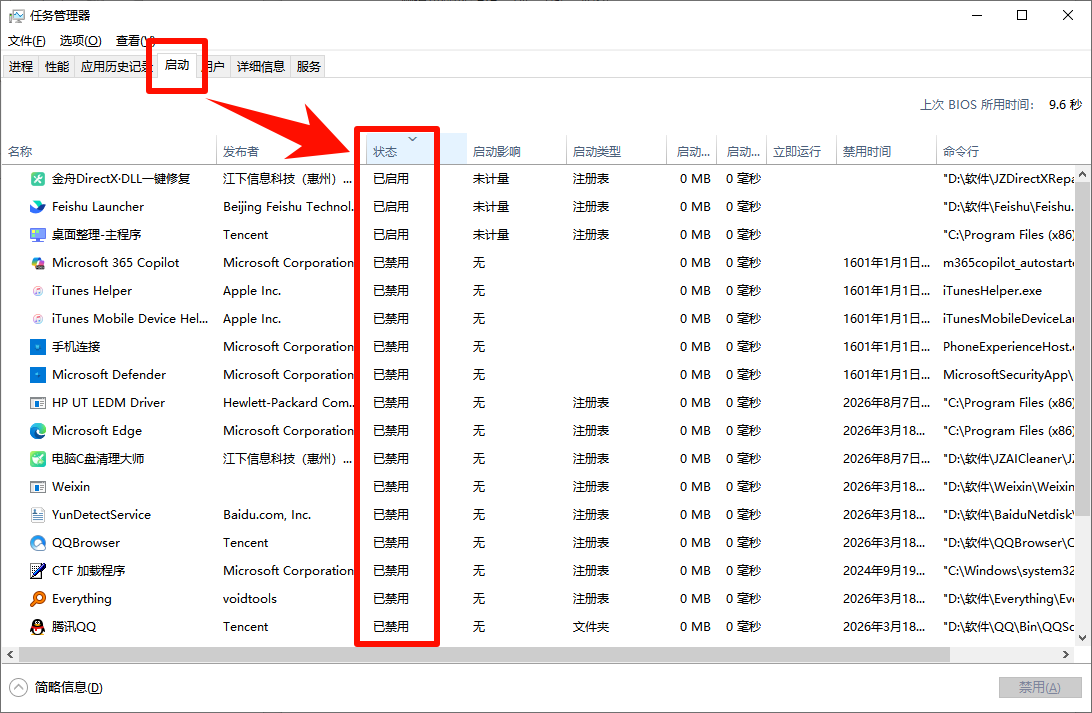Image resolution: width=1092 pixels, height=713 pixels.
Task: Switch to the 详细信息 tab
Action: click(x=260, y=66)
